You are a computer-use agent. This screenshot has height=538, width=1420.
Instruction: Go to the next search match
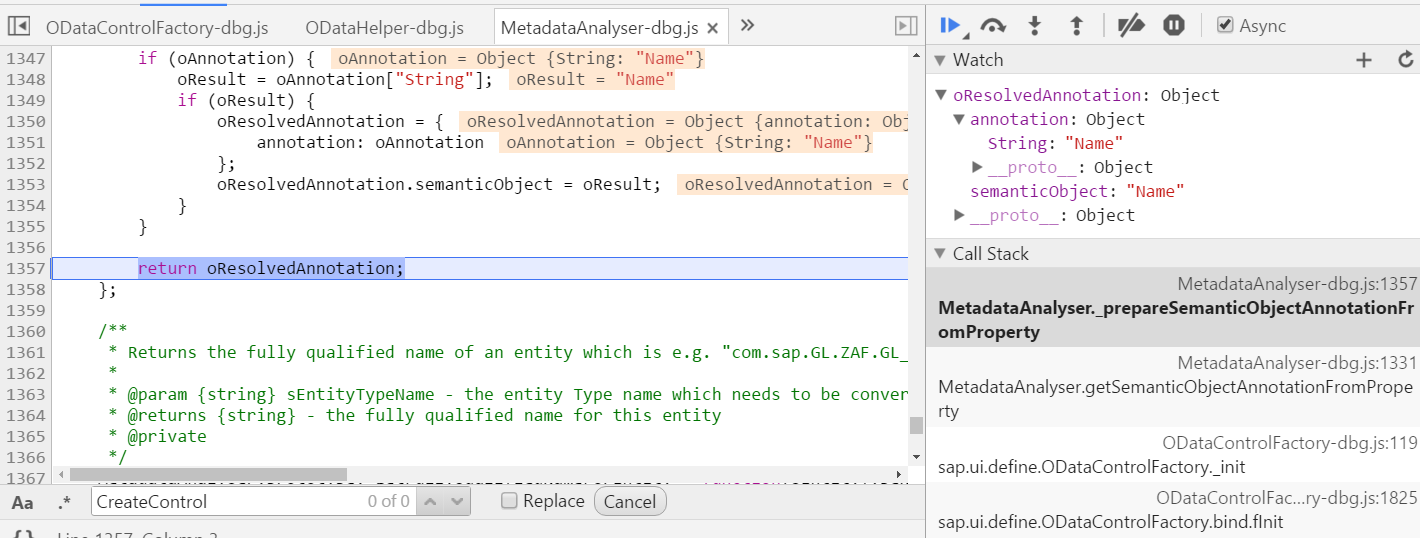[x=457, y=502]
